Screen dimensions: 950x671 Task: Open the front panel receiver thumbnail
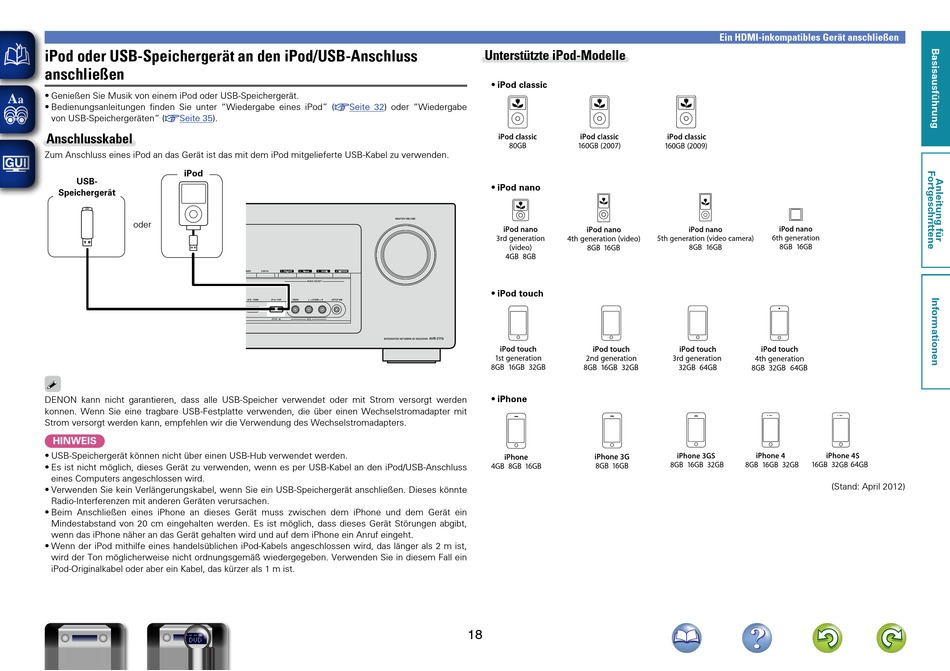[85, 646]
